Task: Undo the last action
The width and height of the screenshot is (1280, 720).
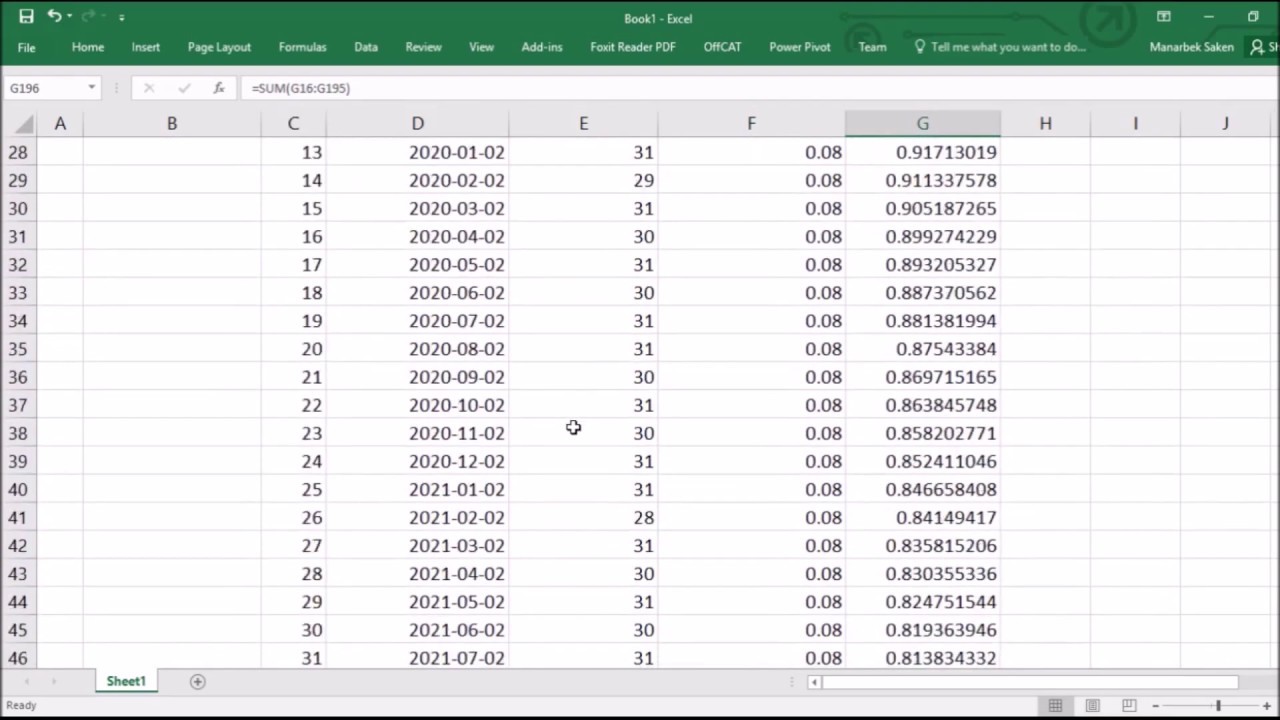Action: [53, 16]
